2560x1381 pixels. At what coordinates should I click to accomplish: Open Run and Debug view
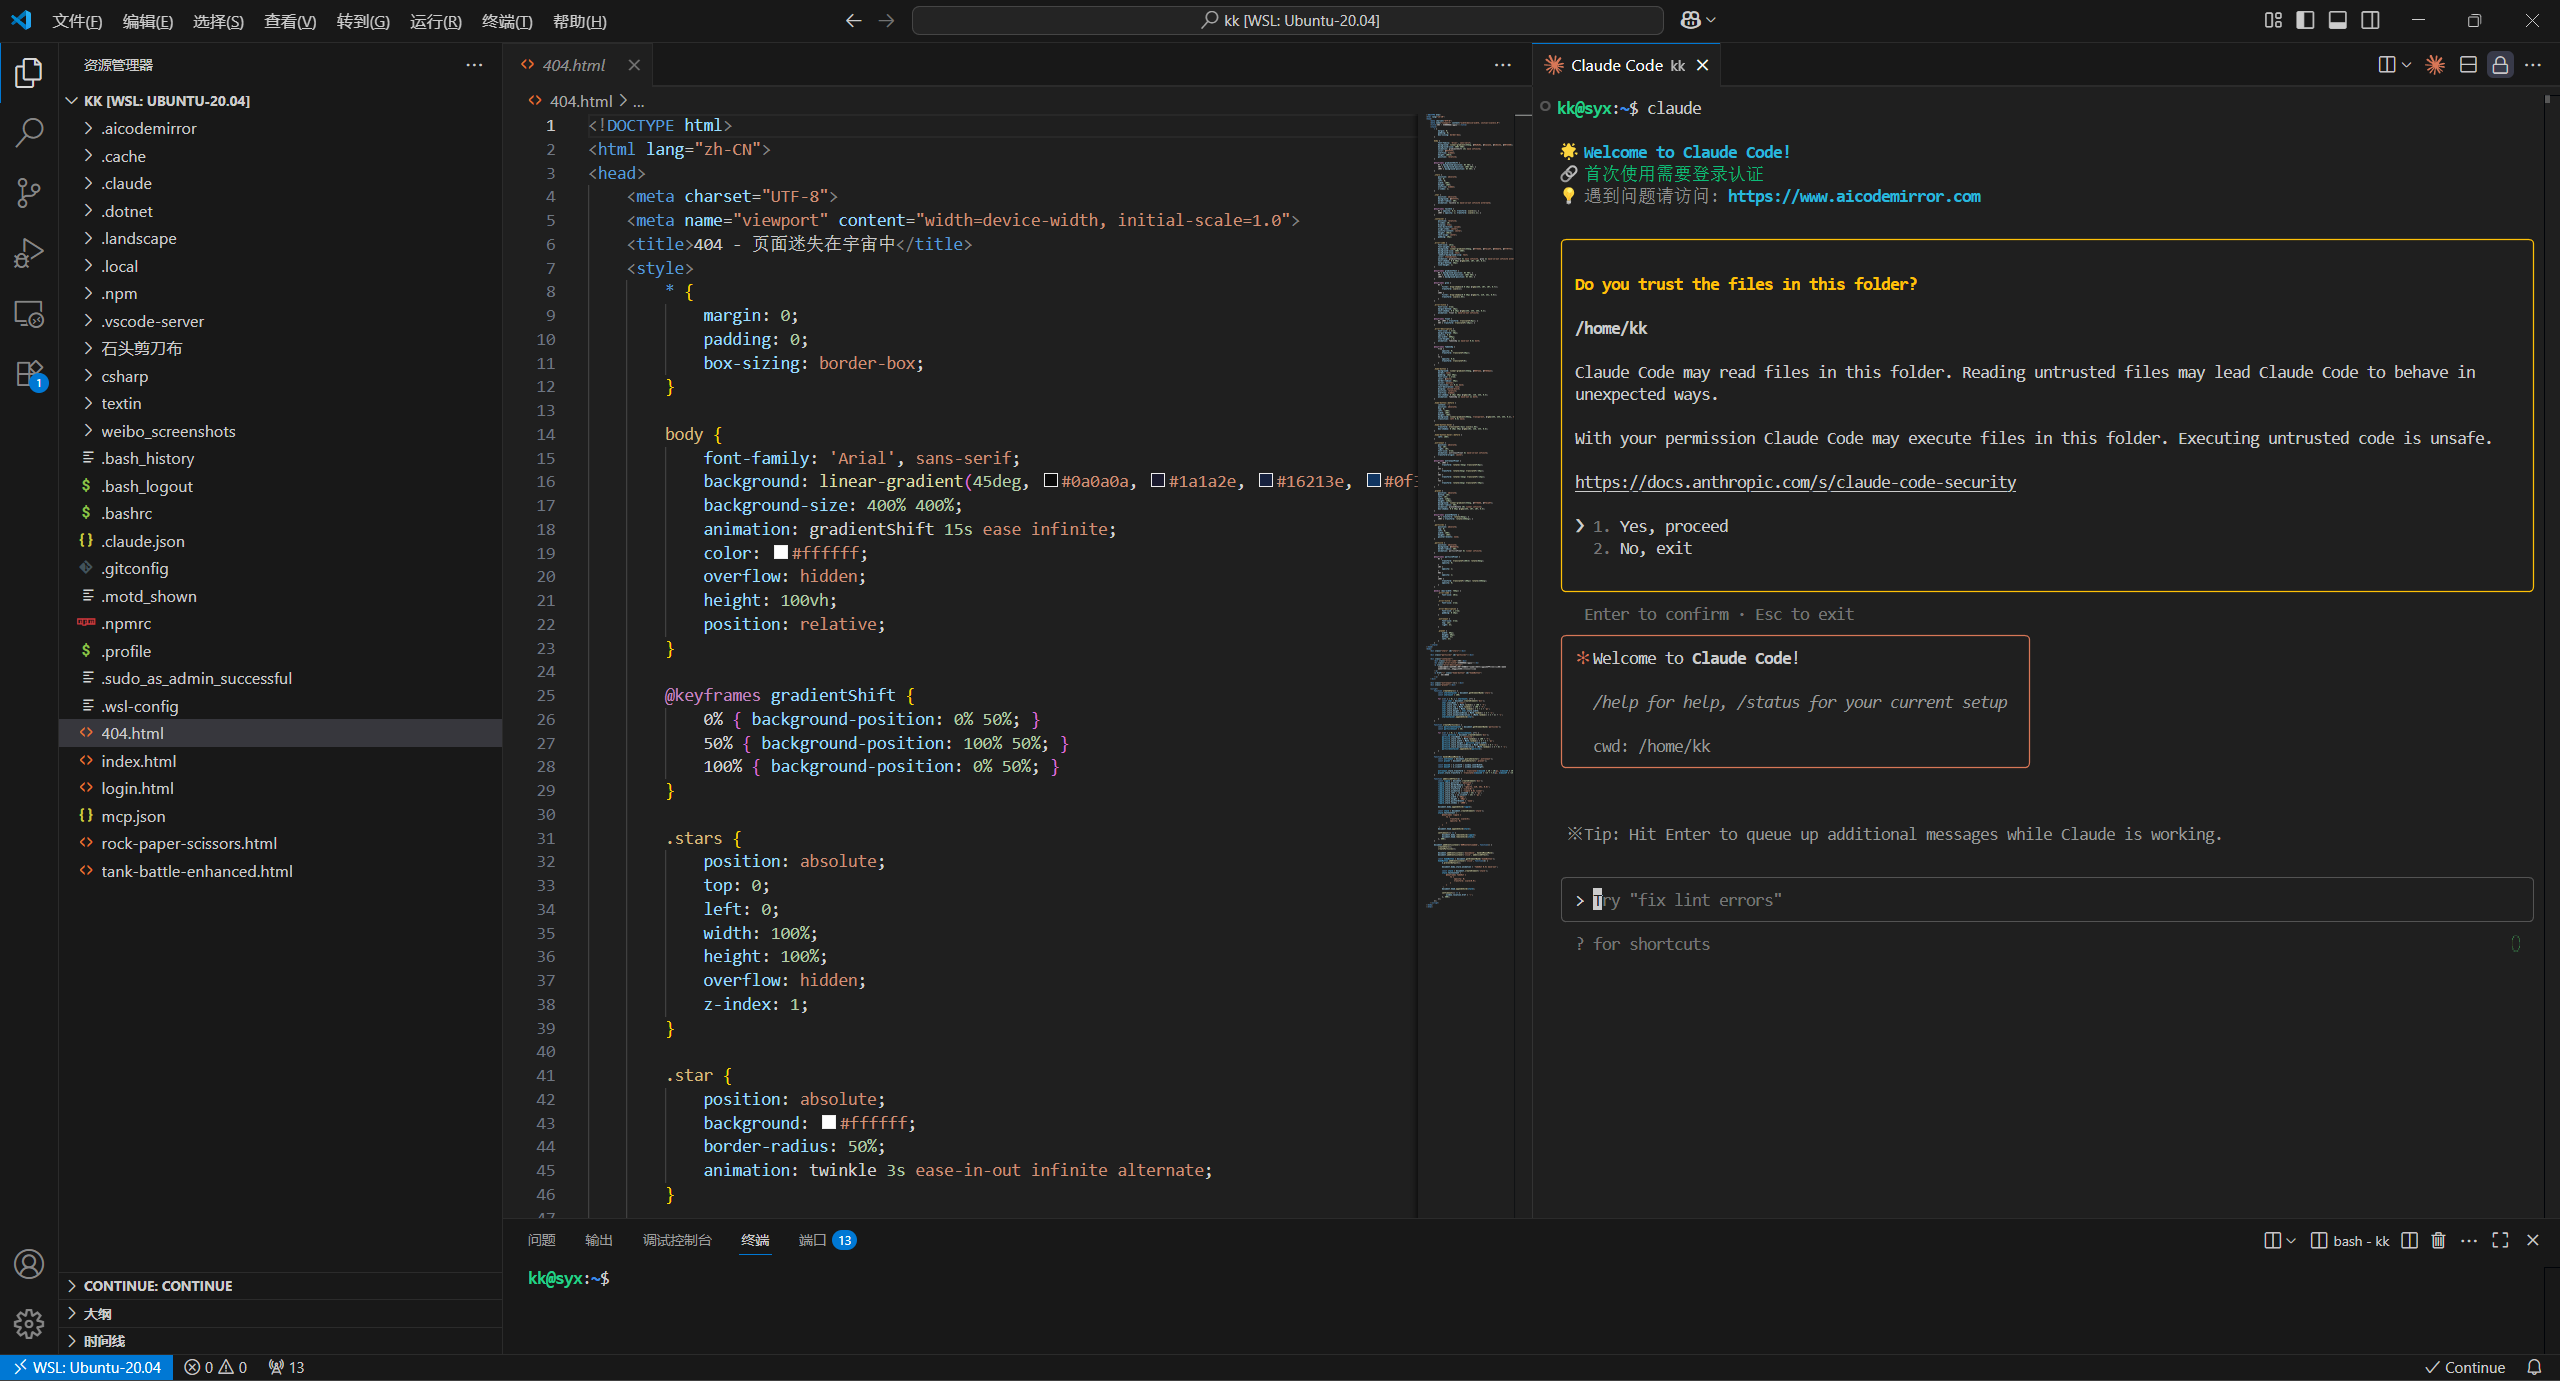tap(29, 253)
